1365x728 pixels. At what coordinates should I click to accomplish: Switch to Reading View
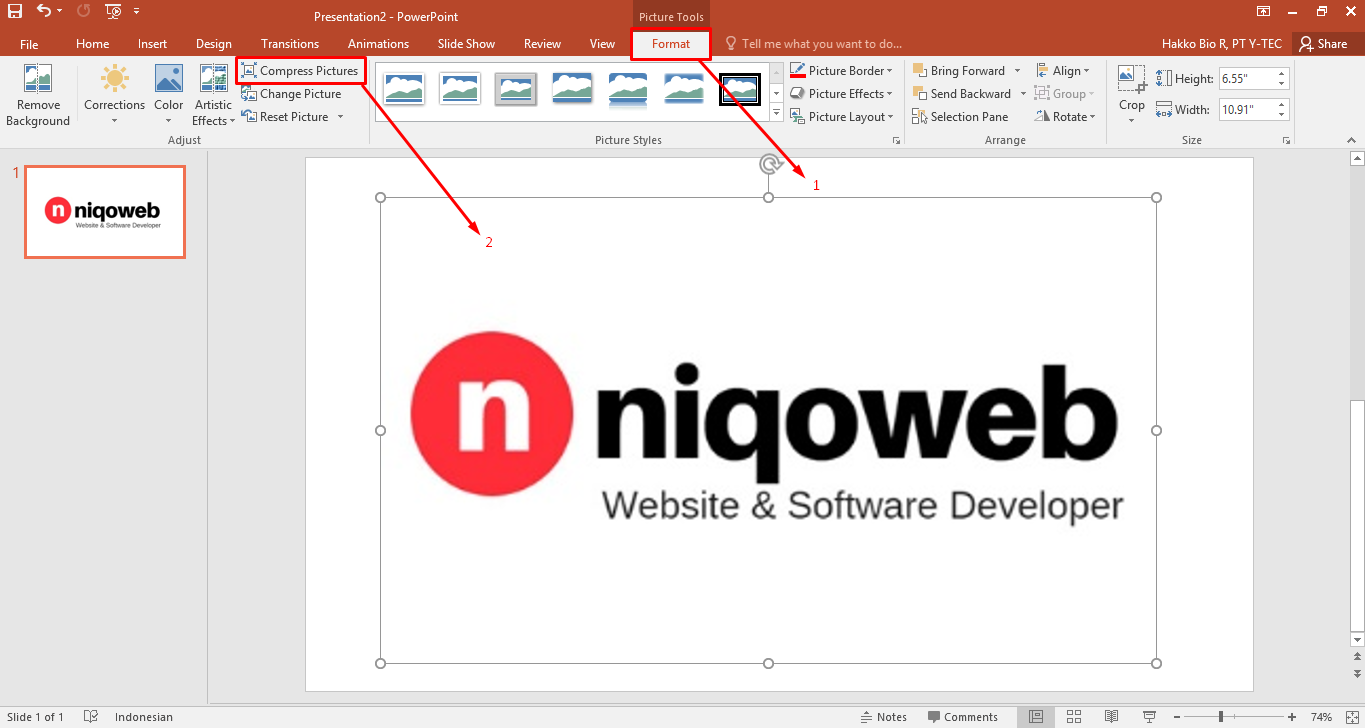(x=1111, y=717)
